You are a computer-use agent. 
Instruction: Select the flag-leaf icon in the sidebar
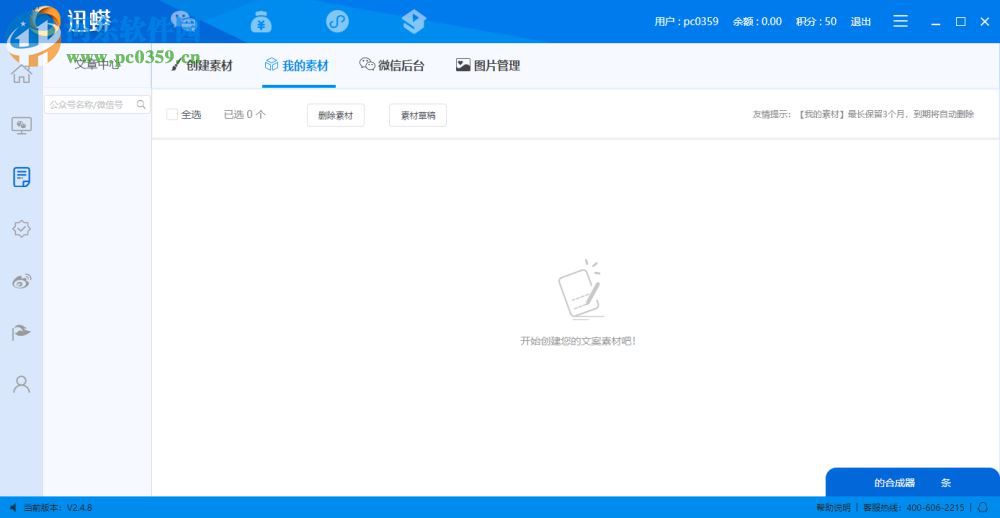tap(22, 332)
